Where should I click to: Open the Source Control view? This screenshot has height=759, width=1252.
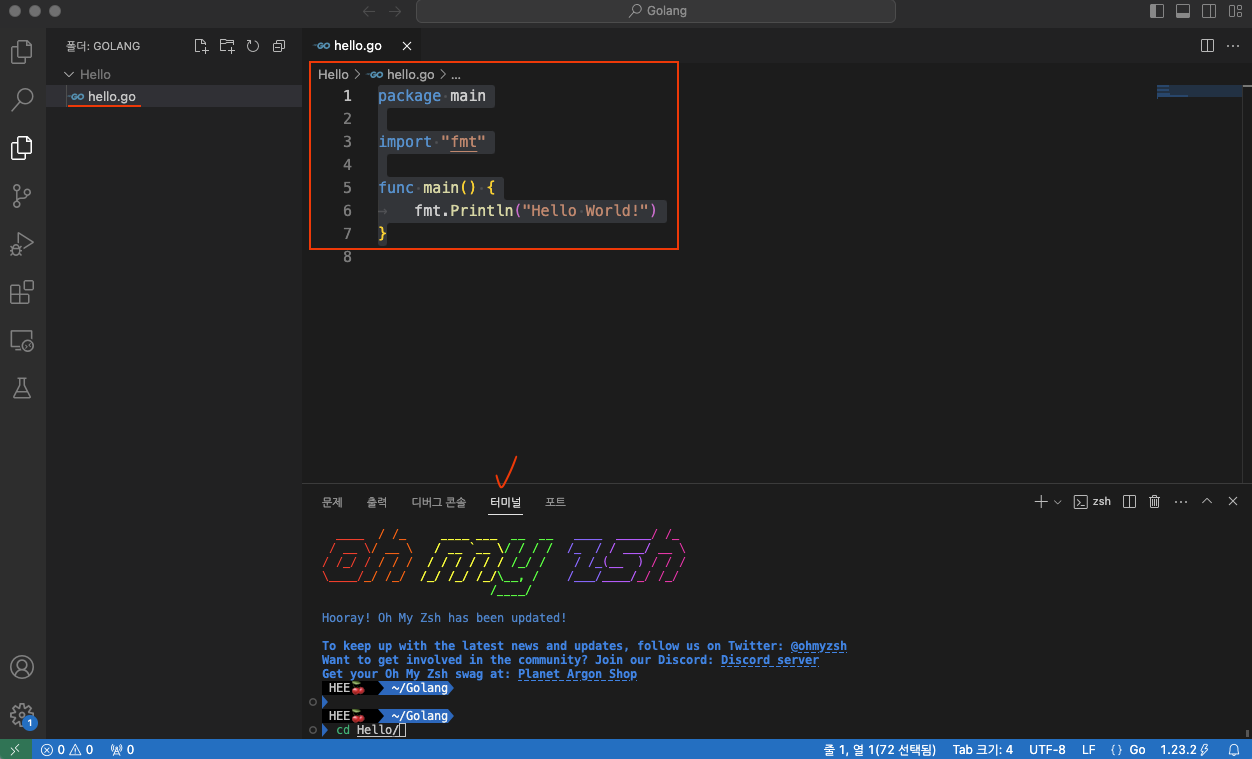22,196
